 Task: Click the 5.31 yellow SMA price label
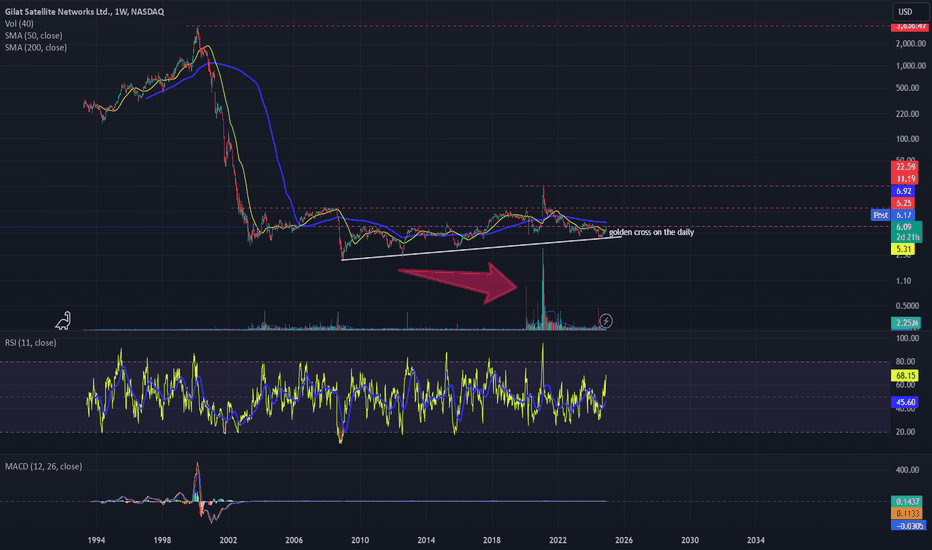[903, 249]
